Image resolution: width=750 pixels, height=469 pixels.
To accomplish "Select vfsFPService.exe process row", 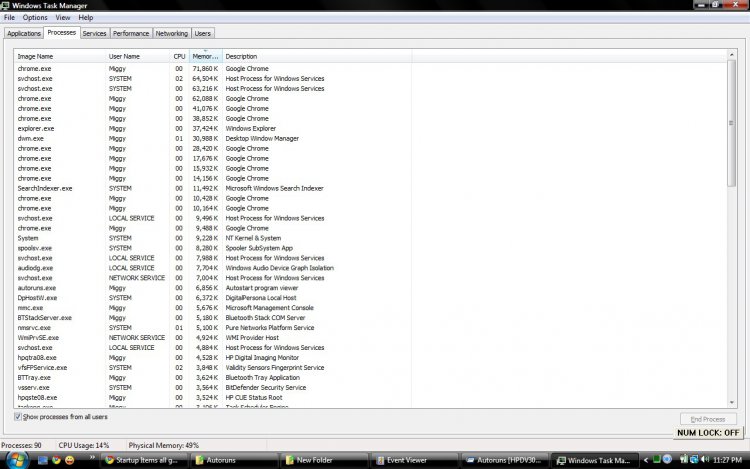I will pos(213,368).
